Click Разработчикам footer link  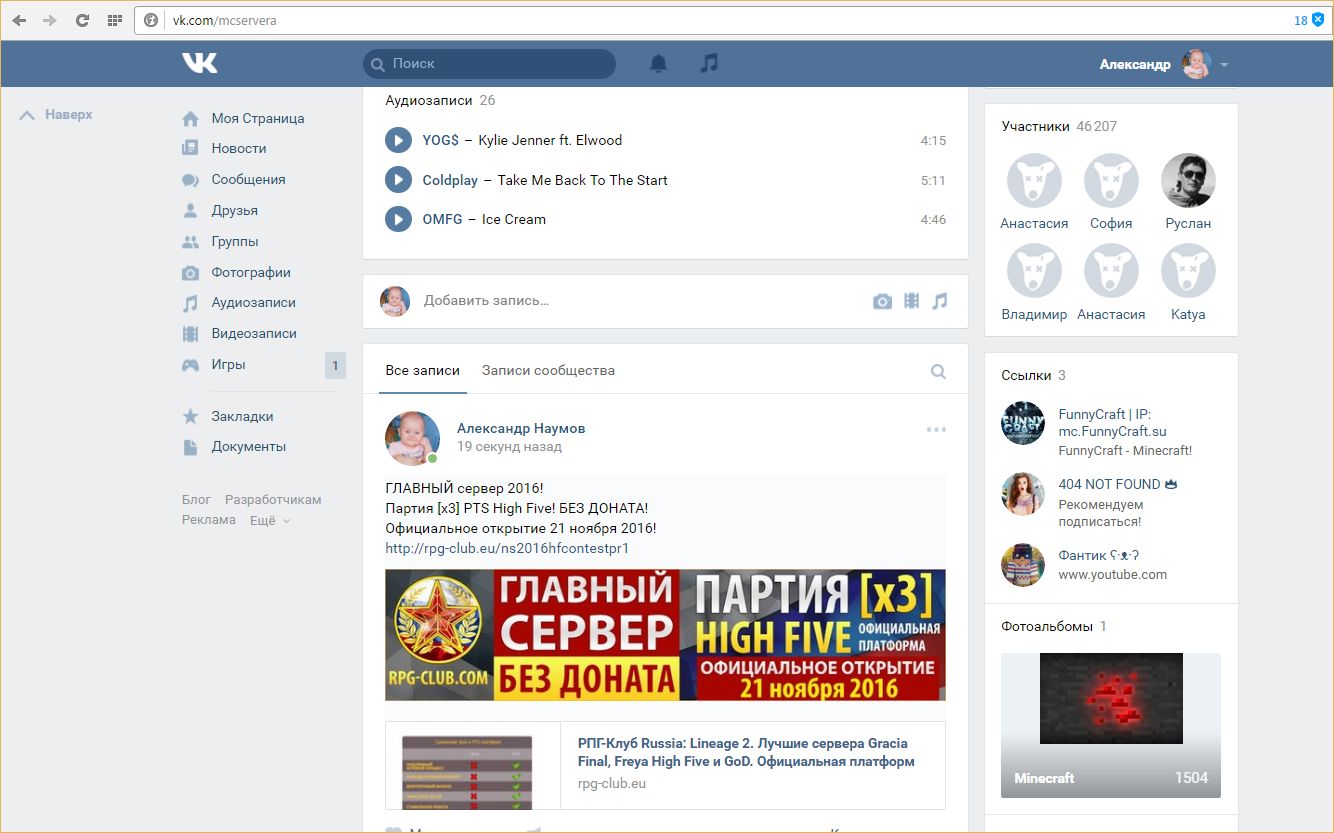[x=273, y=499]
